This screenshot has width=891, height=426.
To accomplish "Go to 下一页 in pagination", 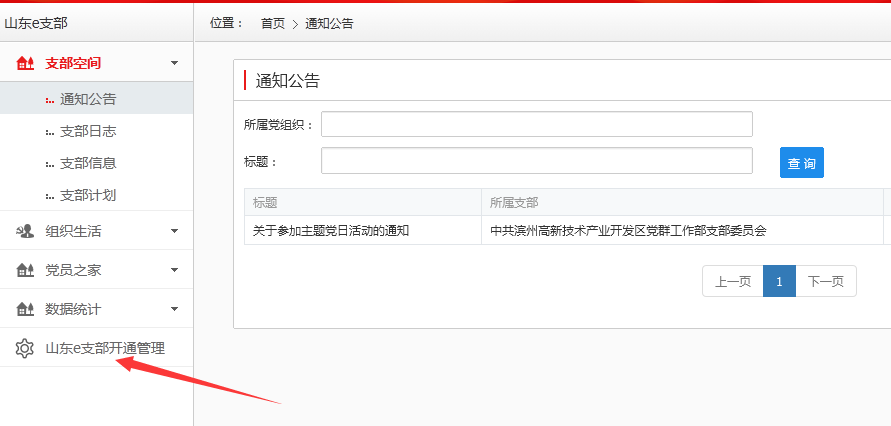I will (x=825, y=282).
